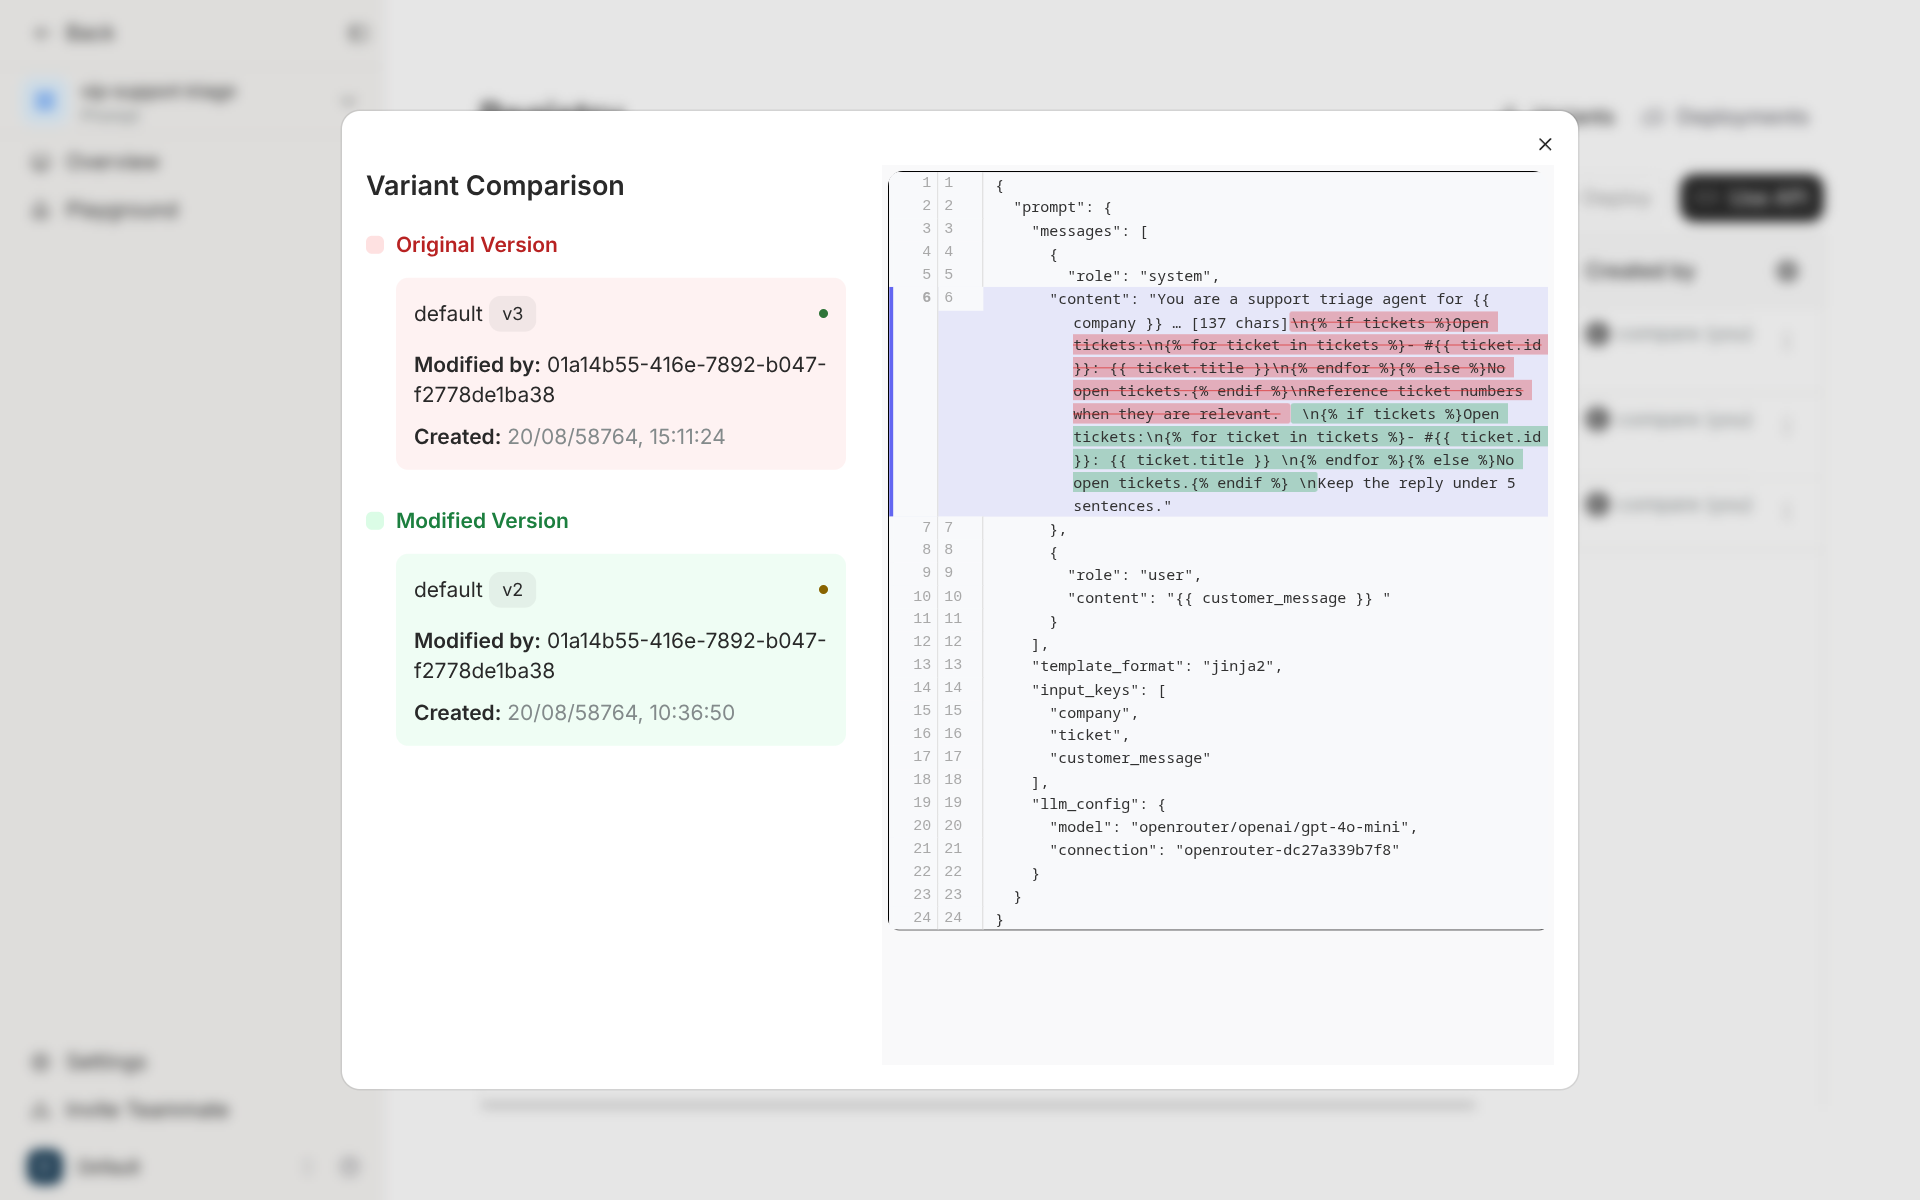The image size is (1920, 1200).
Task: Click the "role": "system" diff line
Action: click(x=1143, y=276)
